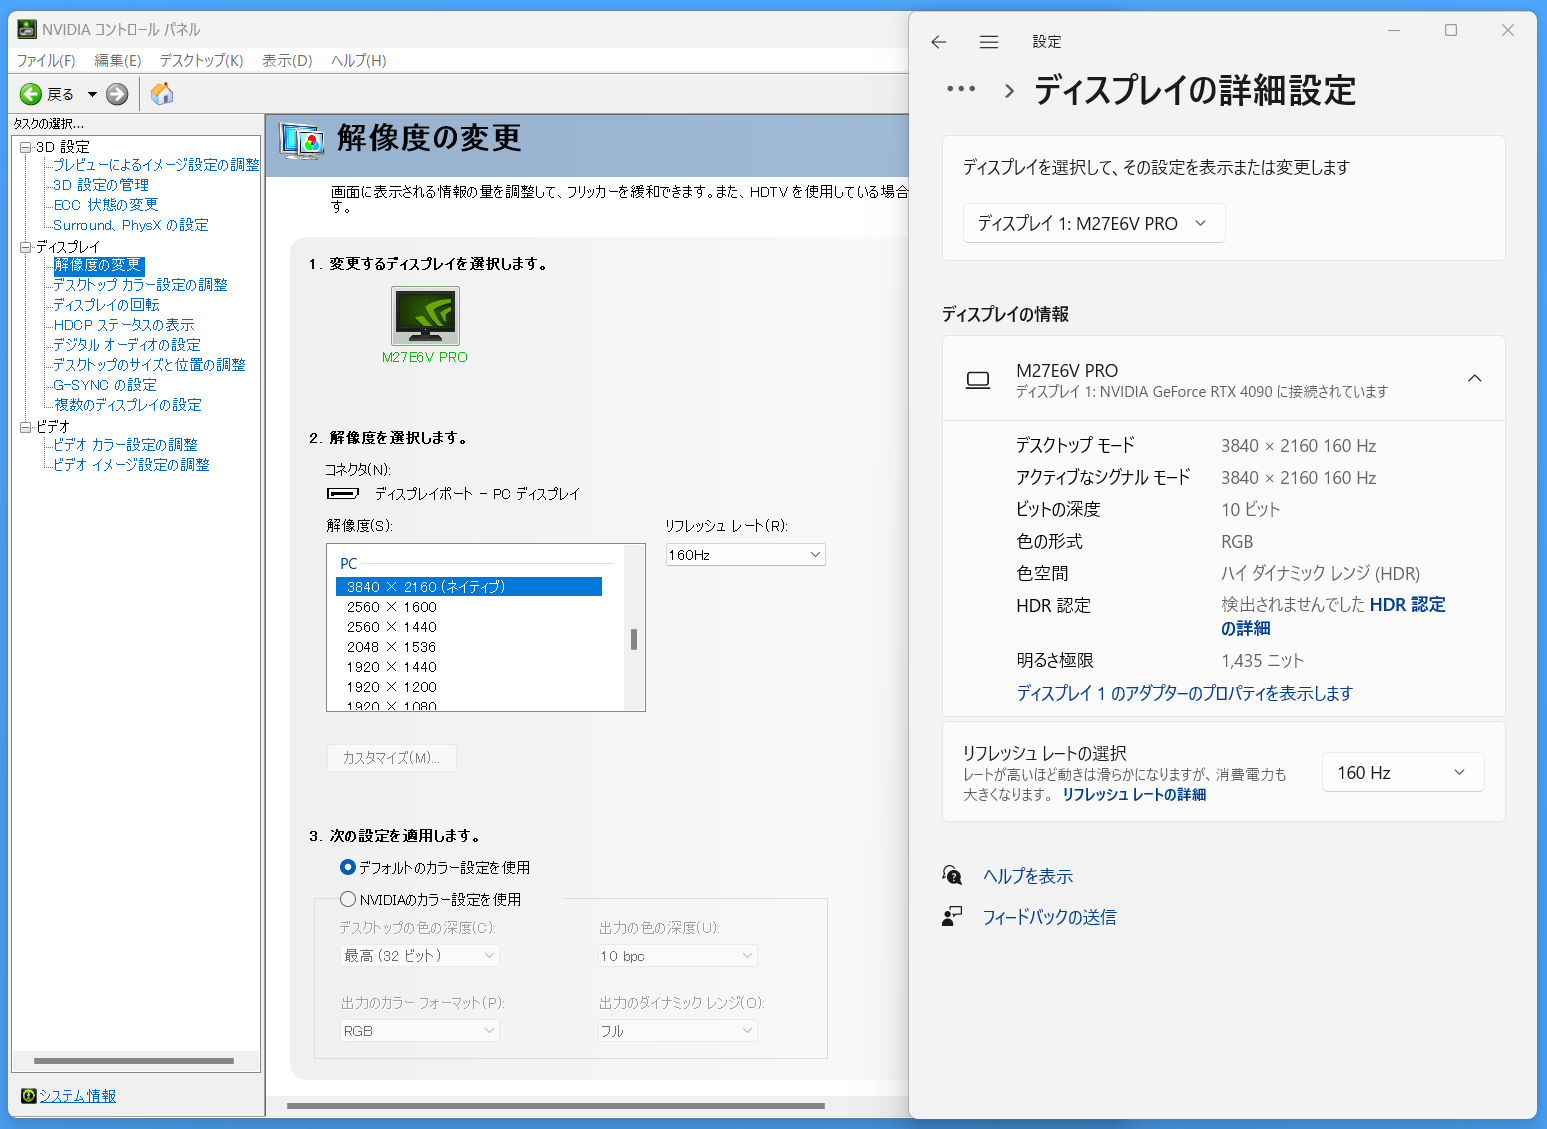The height and width of the screenshot is (1129, 1547).
Task: Open the 表示(D) menu
Action: 287,61
